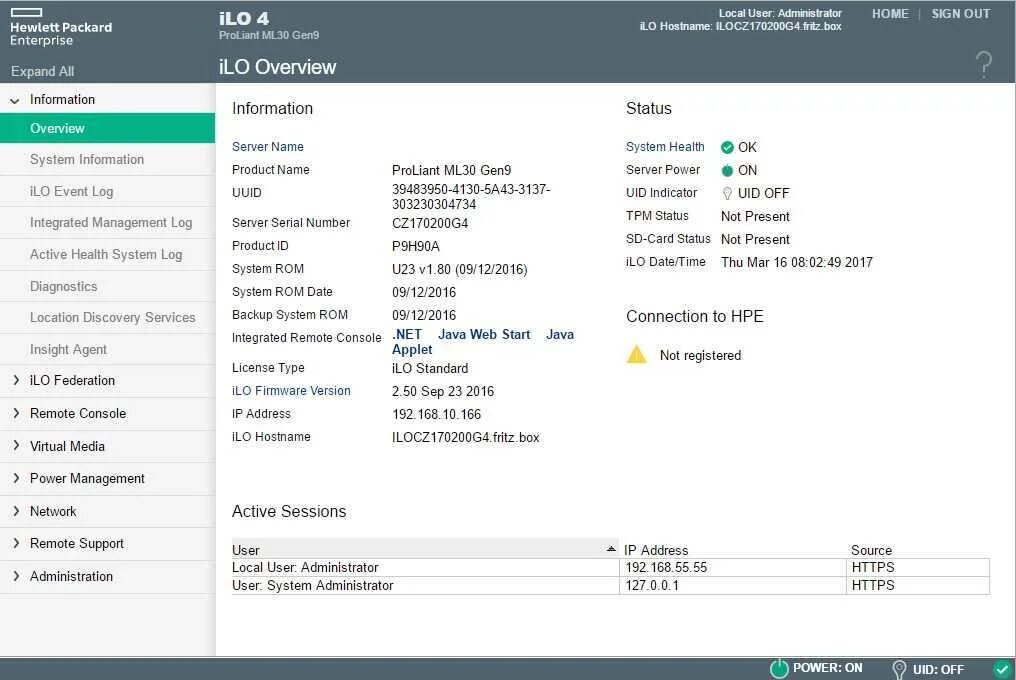
Task: Open the Insight Agent page
Action: (x=108, y=349)
